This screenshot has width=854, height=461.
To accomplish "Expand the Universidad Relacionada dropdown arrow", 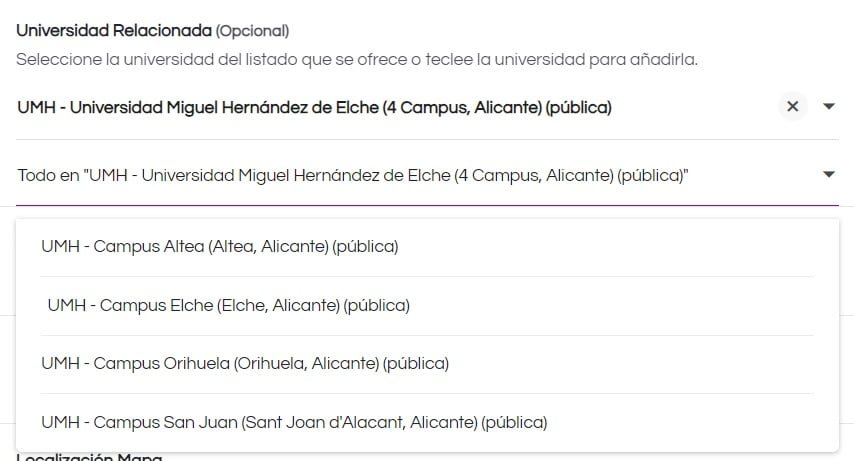I will [x=829, y=106].
